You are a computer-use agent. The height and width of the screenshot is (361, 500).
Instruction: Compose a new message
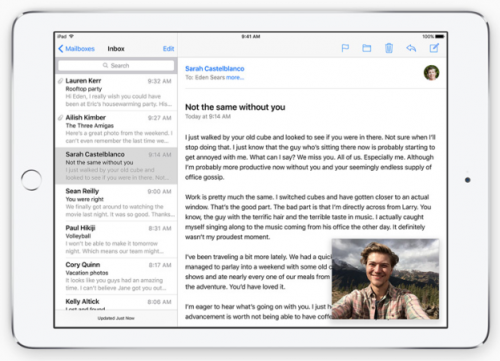[434, 48]
